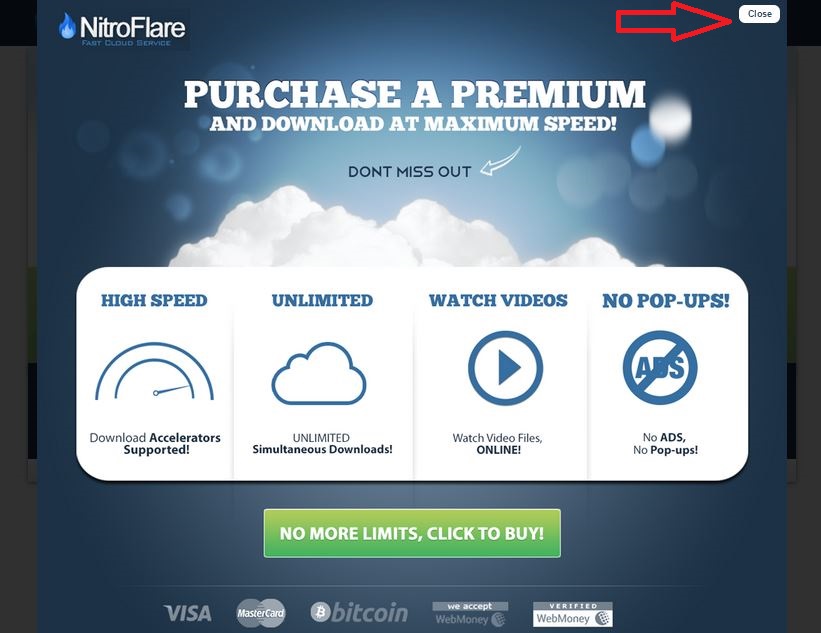The width and height of the screenshot is (821, 633).
Task: Click 'Download Accelerators Supported!' caption
Action: pos(155,443)
